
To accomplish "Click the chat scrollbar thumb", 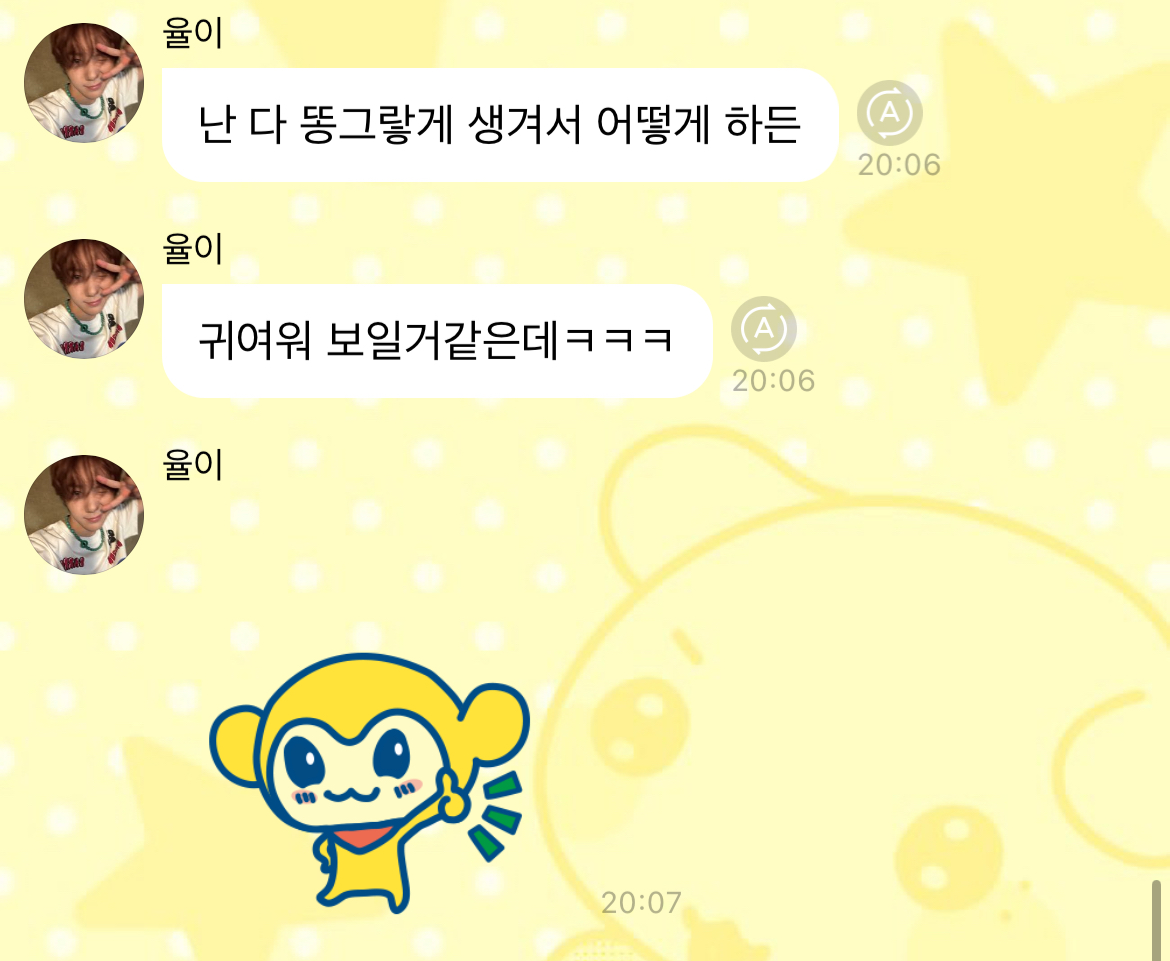I will click(x=1157, y=920).
